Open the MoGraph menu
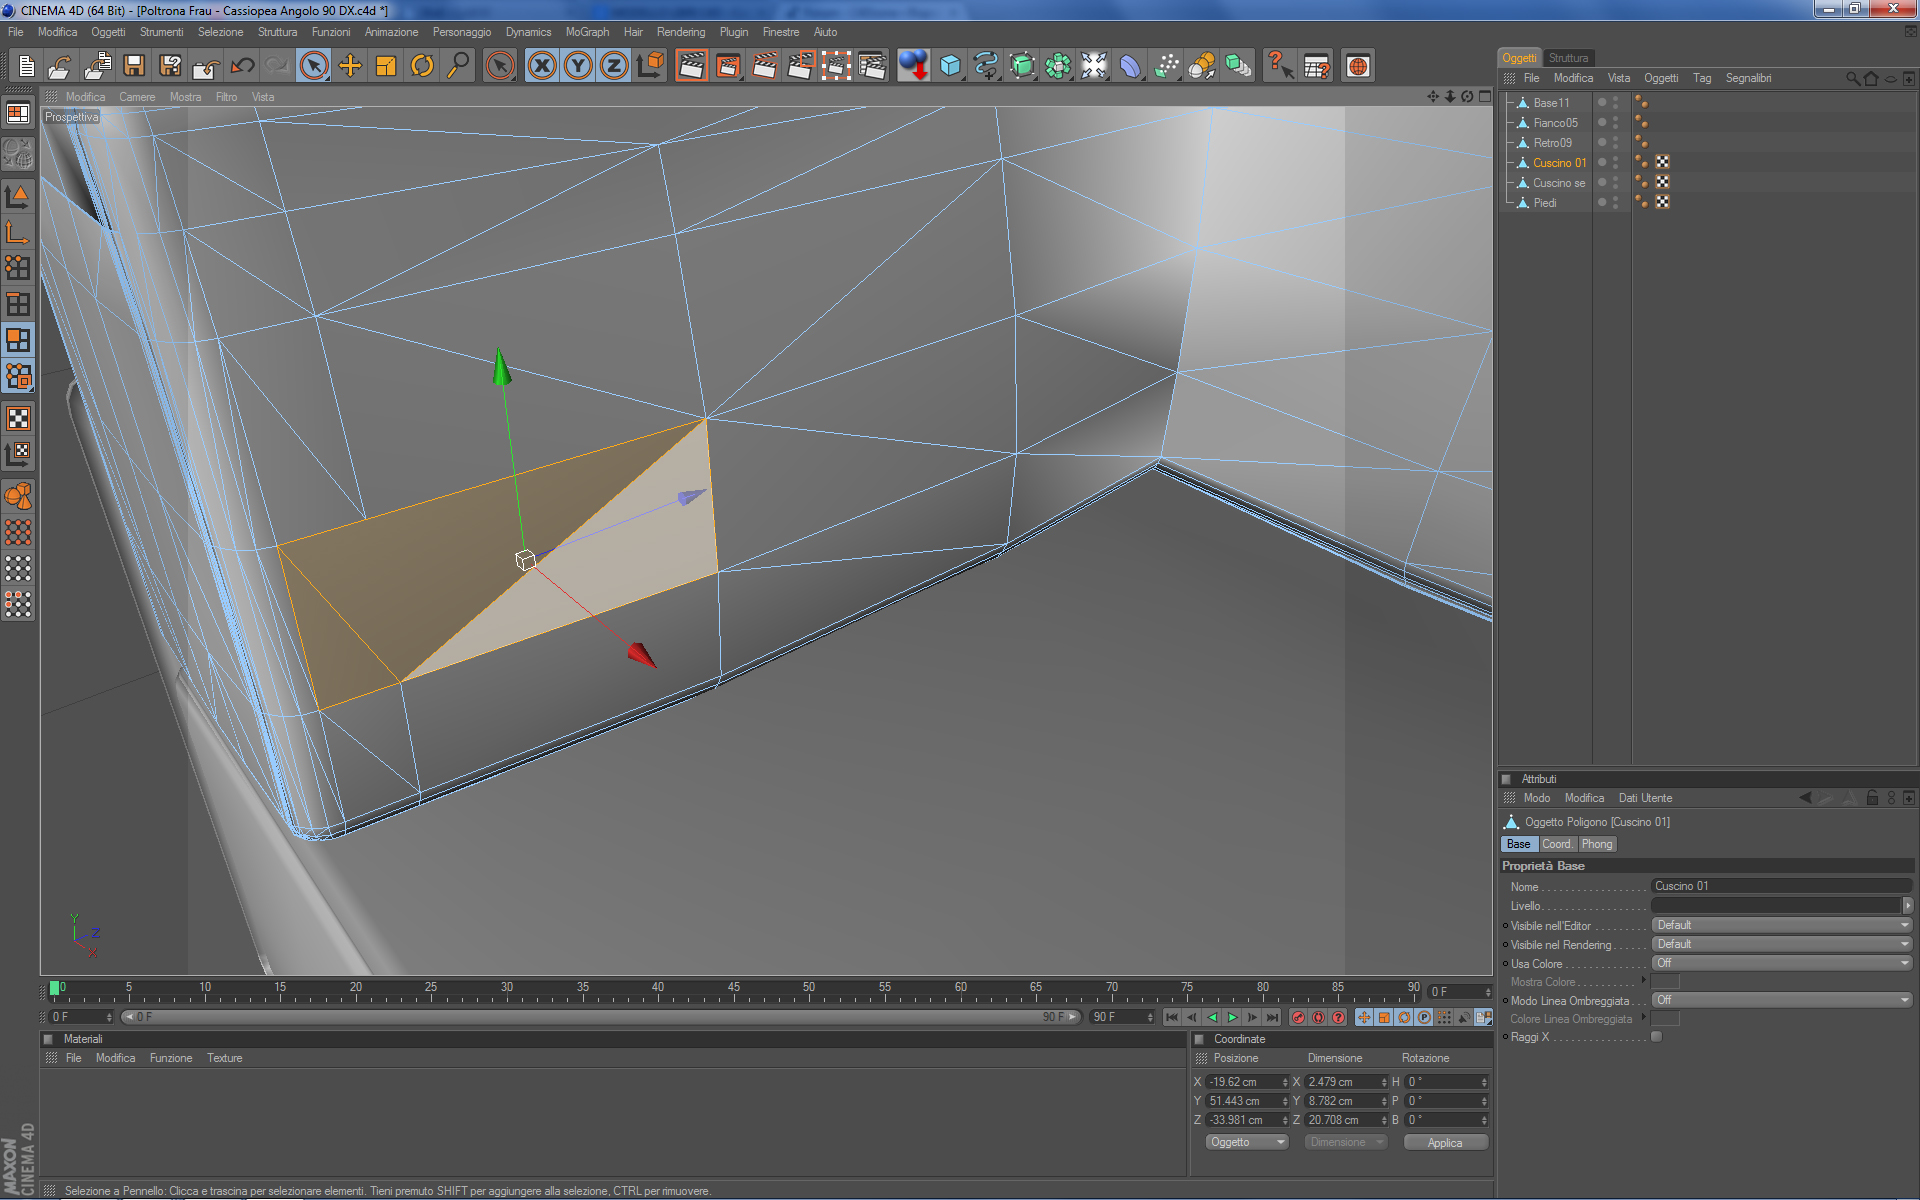1920x1200 pixels. [586, 32]
